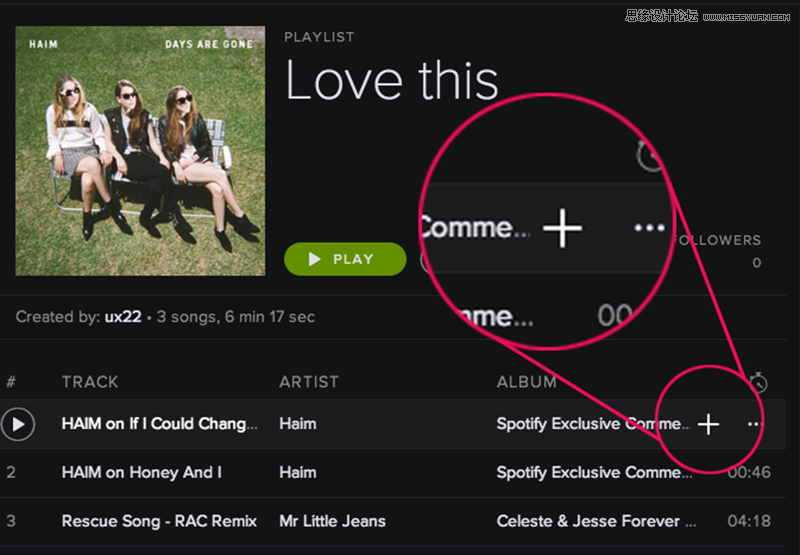Click the green PLAY button
The width and height of the screenshot is (800, 555).
[x=345, y=259]
